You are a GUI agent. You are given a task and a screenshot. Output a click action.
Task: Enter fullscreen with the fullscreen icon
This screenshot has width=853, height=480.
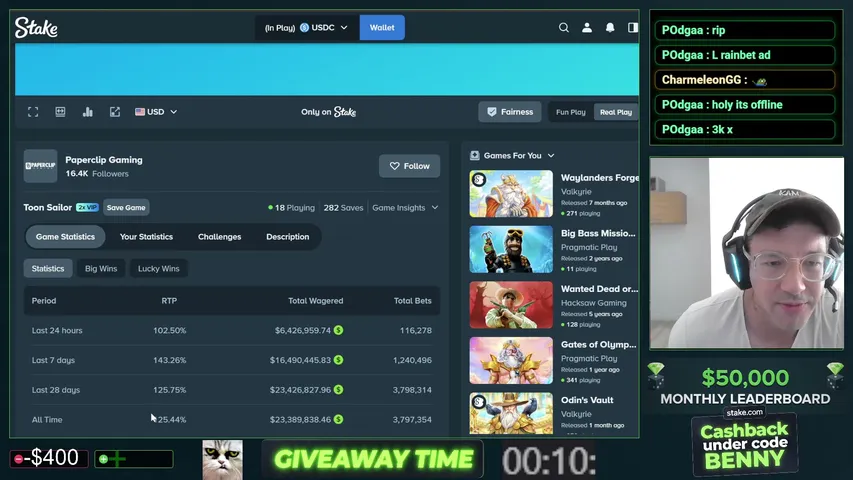click(x=33, y=112)
